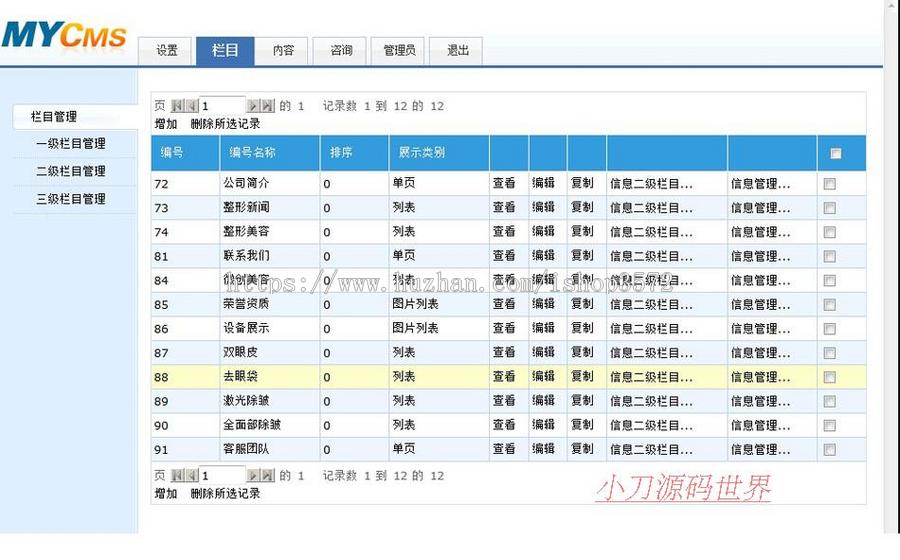The height and width of the screenshot is (560, 900).
Task: Open the 设置 tab
Action: tap(166, 50)
